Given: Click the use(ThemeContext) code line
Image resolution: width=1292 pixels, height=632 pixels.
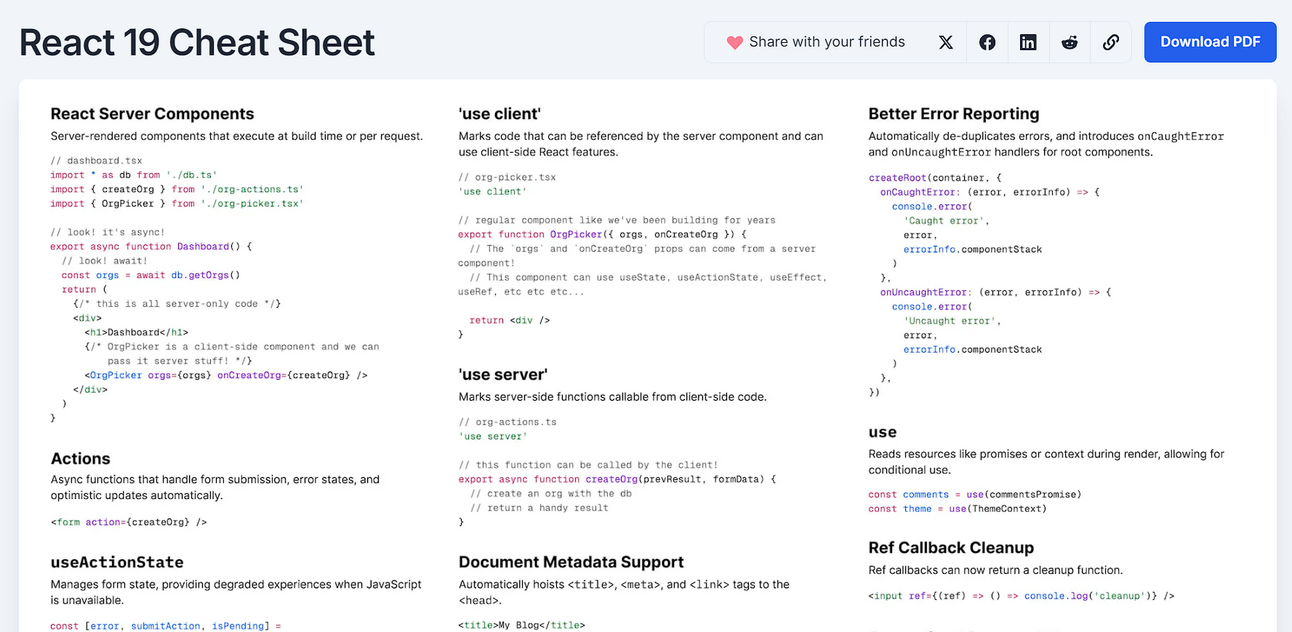Looking at the screenshot, I should [x=957, y=508].
